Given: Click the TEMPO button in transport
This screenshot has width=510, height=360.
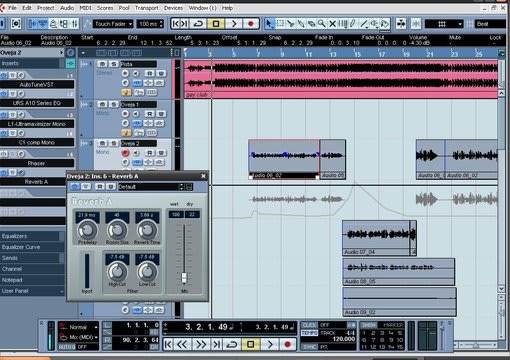Looking at the screenshot, I should click(309, 333).
